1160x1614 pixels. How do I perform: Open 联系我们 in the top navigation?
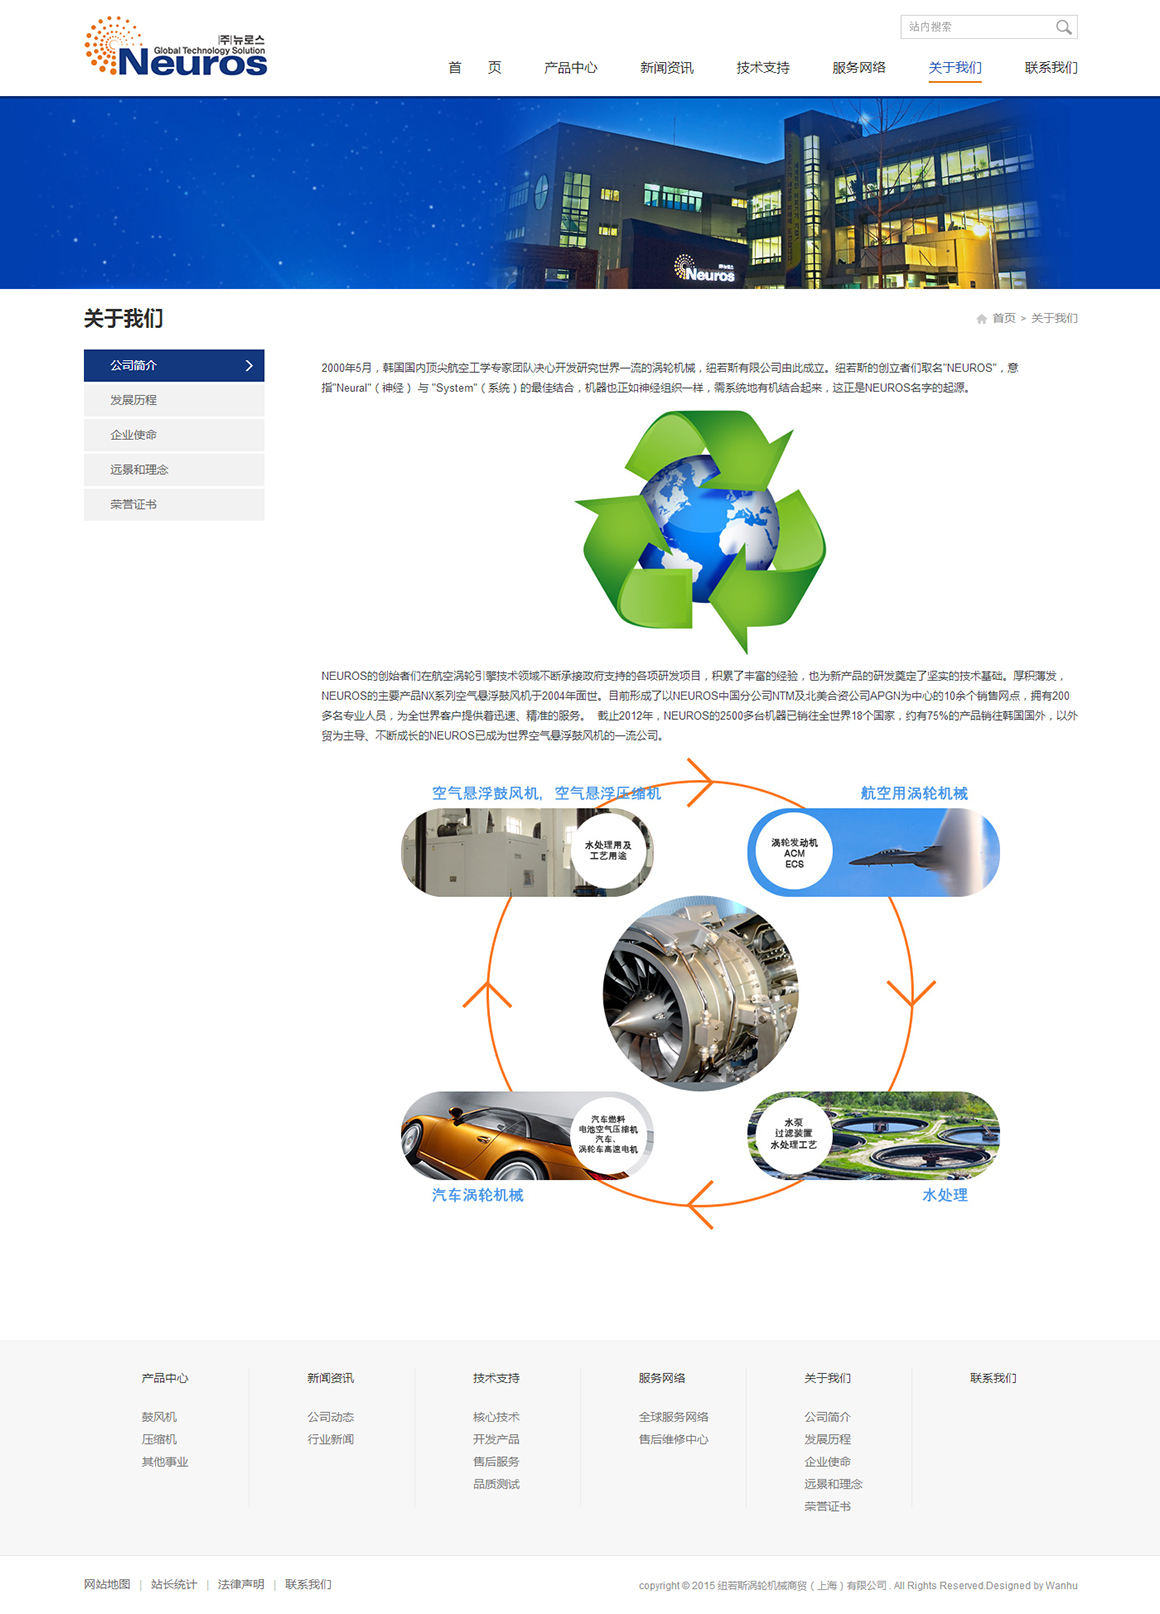coord(1051,68)
